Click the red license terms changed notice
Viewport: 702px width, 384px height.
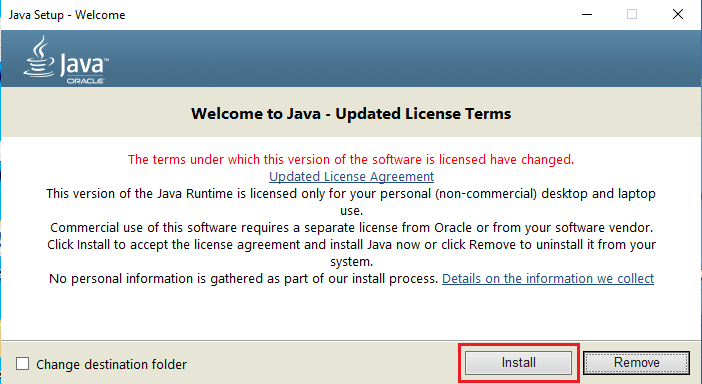(x=351, y=159)
